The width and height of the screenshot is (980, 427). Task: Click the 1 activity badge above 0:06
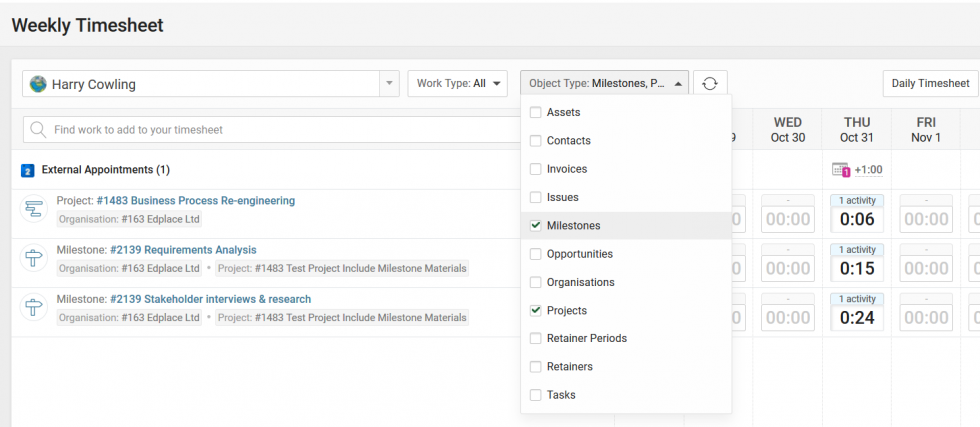[x=857, y=201]
